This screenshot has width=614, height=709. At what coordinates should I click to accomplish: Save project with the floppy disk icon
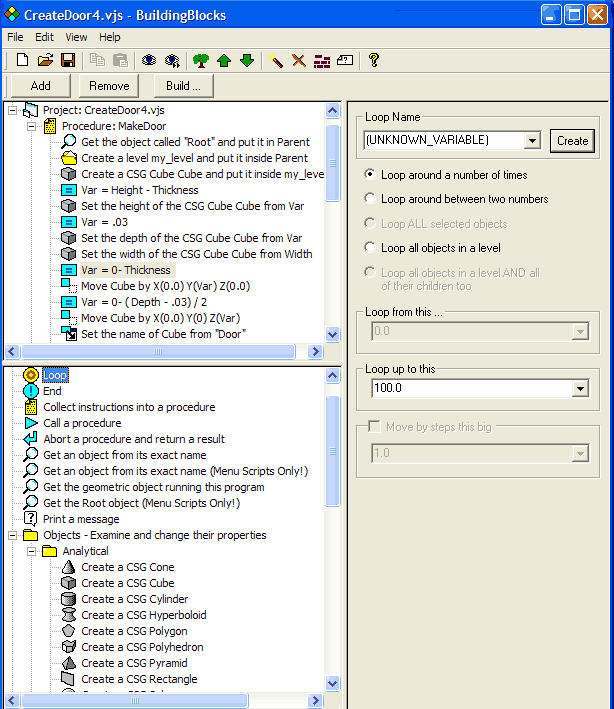[x=68, y=61]
